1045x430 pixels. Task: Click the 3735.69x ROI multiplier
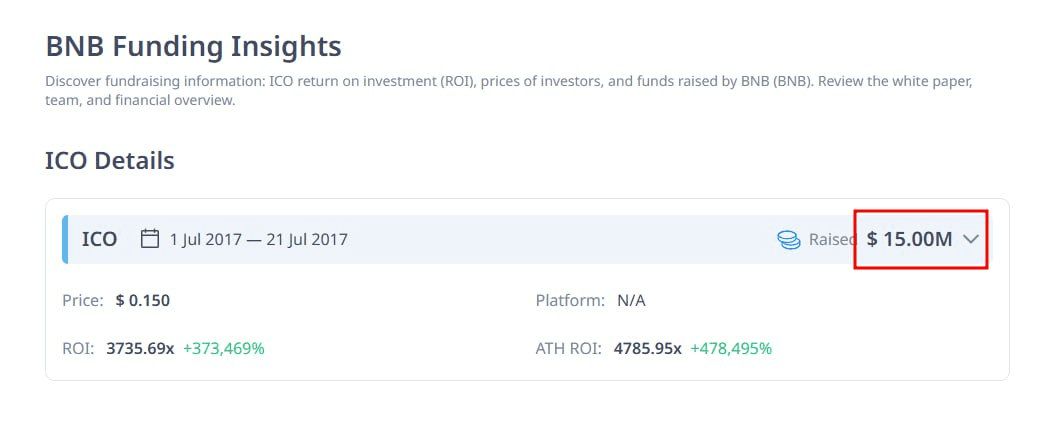point(140,349)
